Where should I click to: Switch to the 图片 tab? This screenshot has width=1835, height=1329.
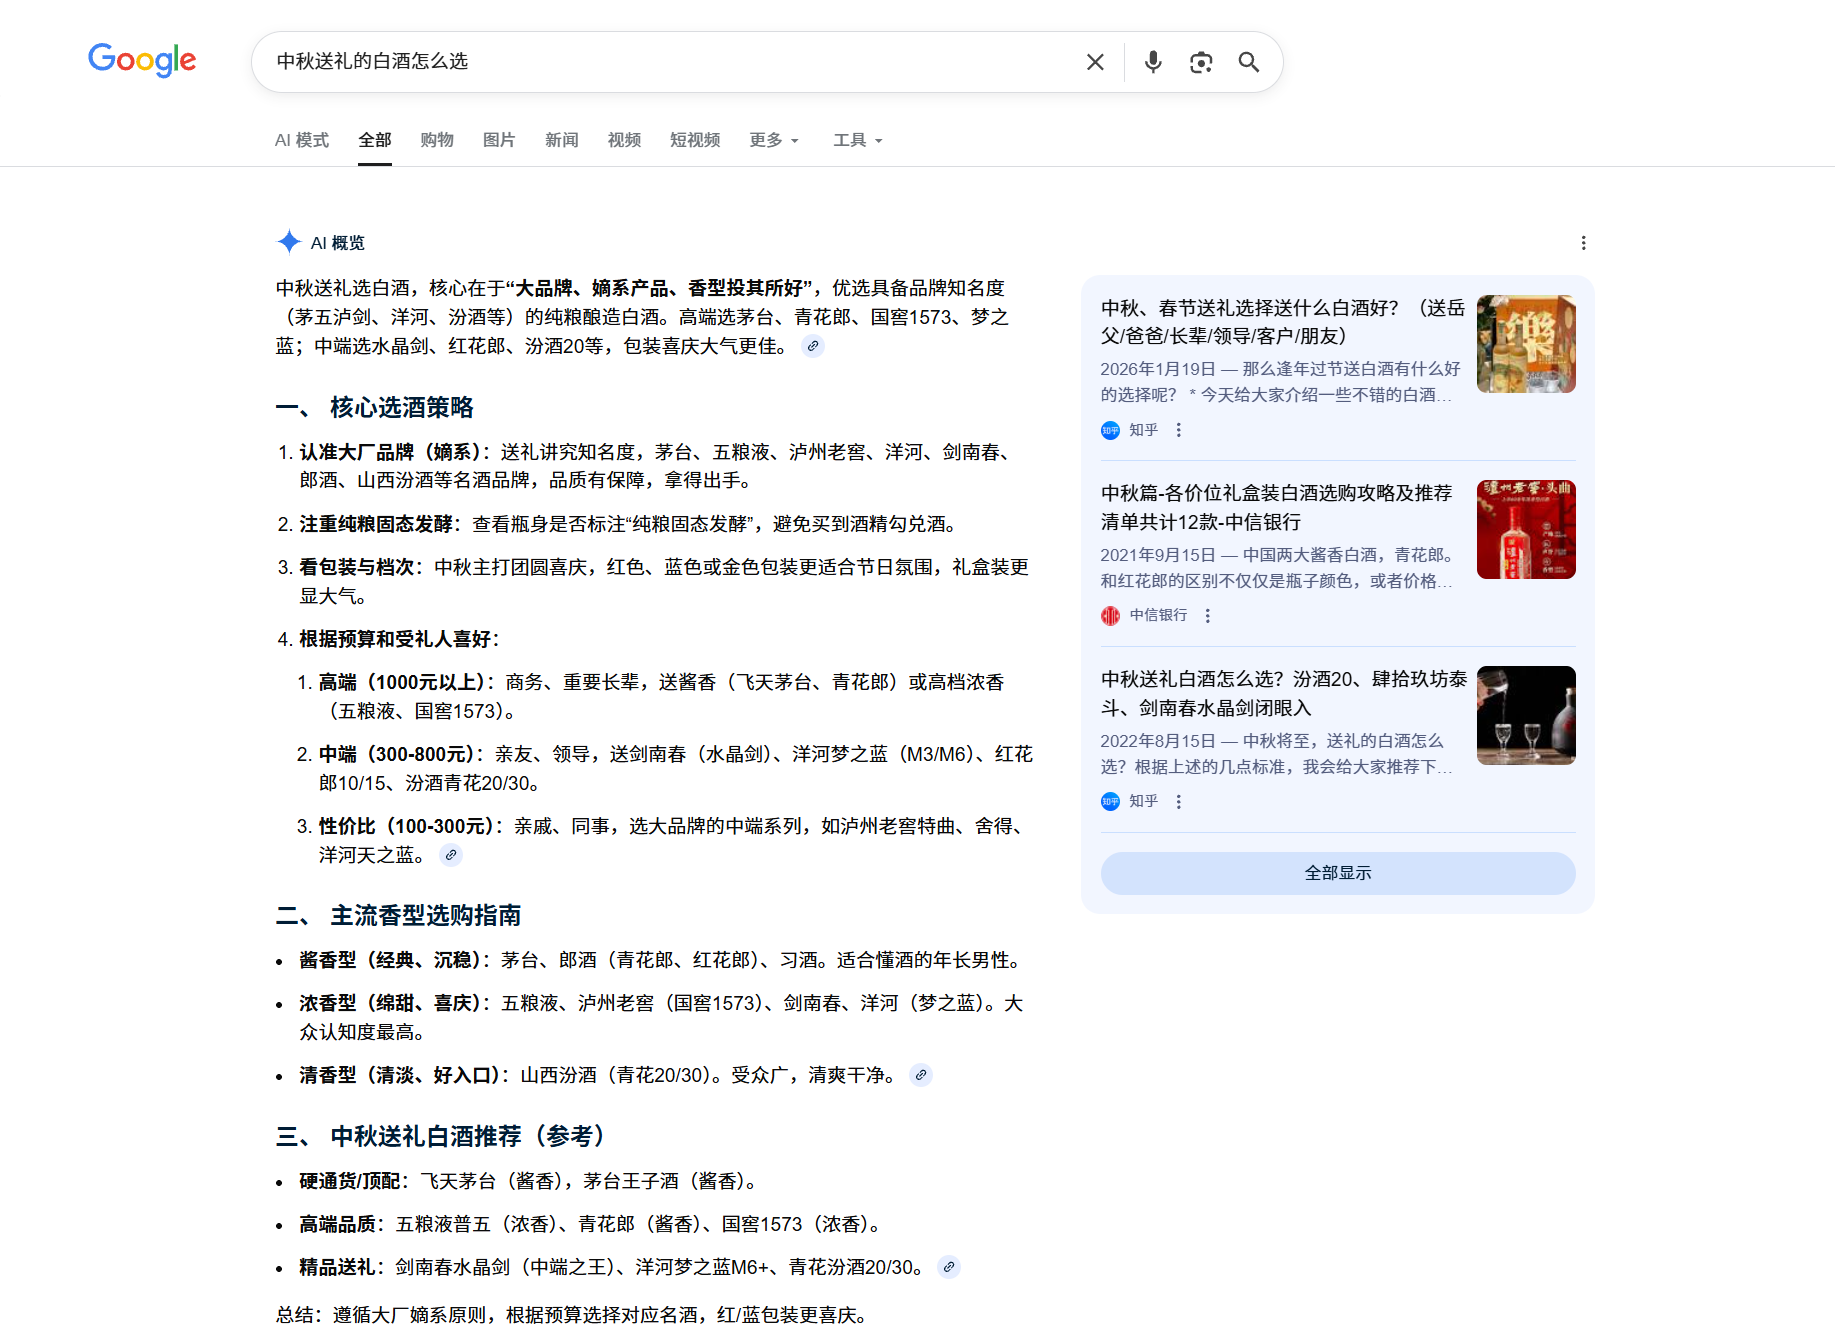(499, 140)
